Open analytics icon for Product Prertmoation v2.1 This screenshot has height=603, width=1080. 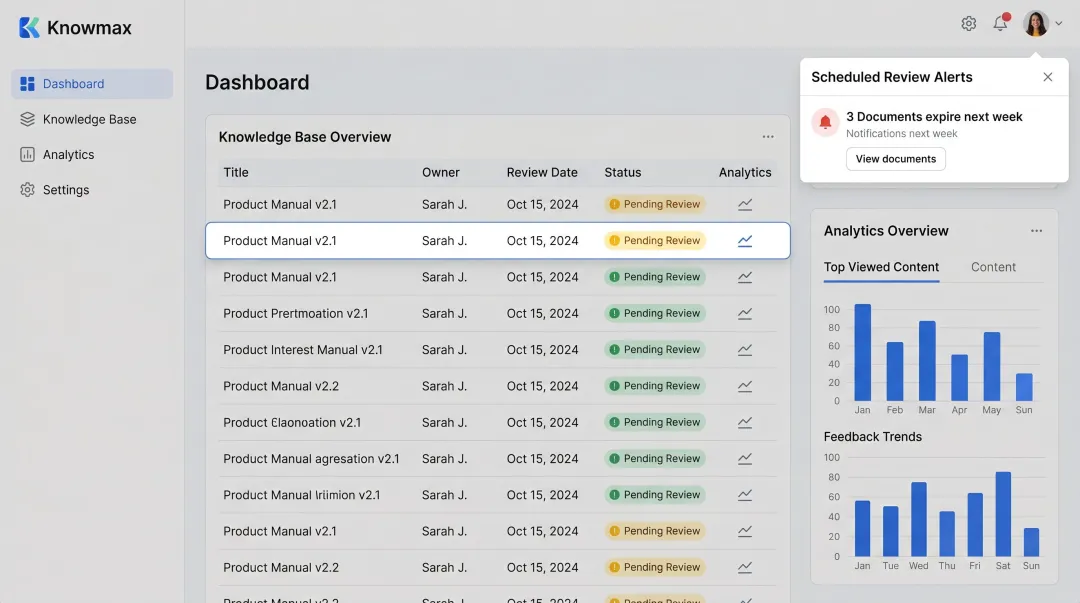(x=745, y=314)
